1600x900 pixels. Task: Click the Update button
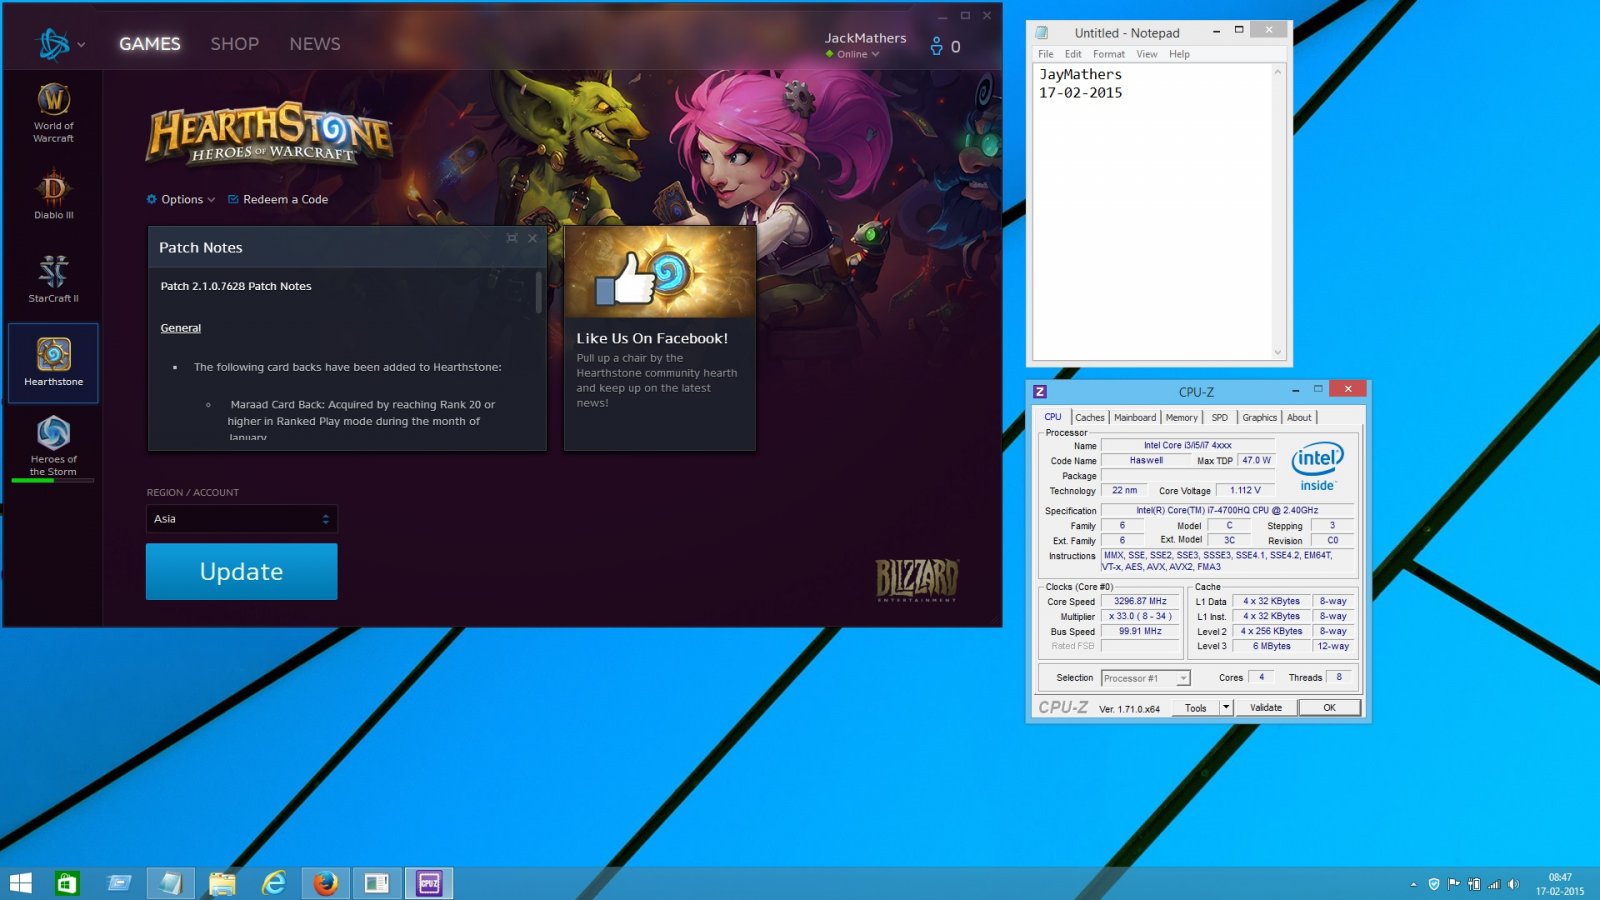tap(241, 571)
